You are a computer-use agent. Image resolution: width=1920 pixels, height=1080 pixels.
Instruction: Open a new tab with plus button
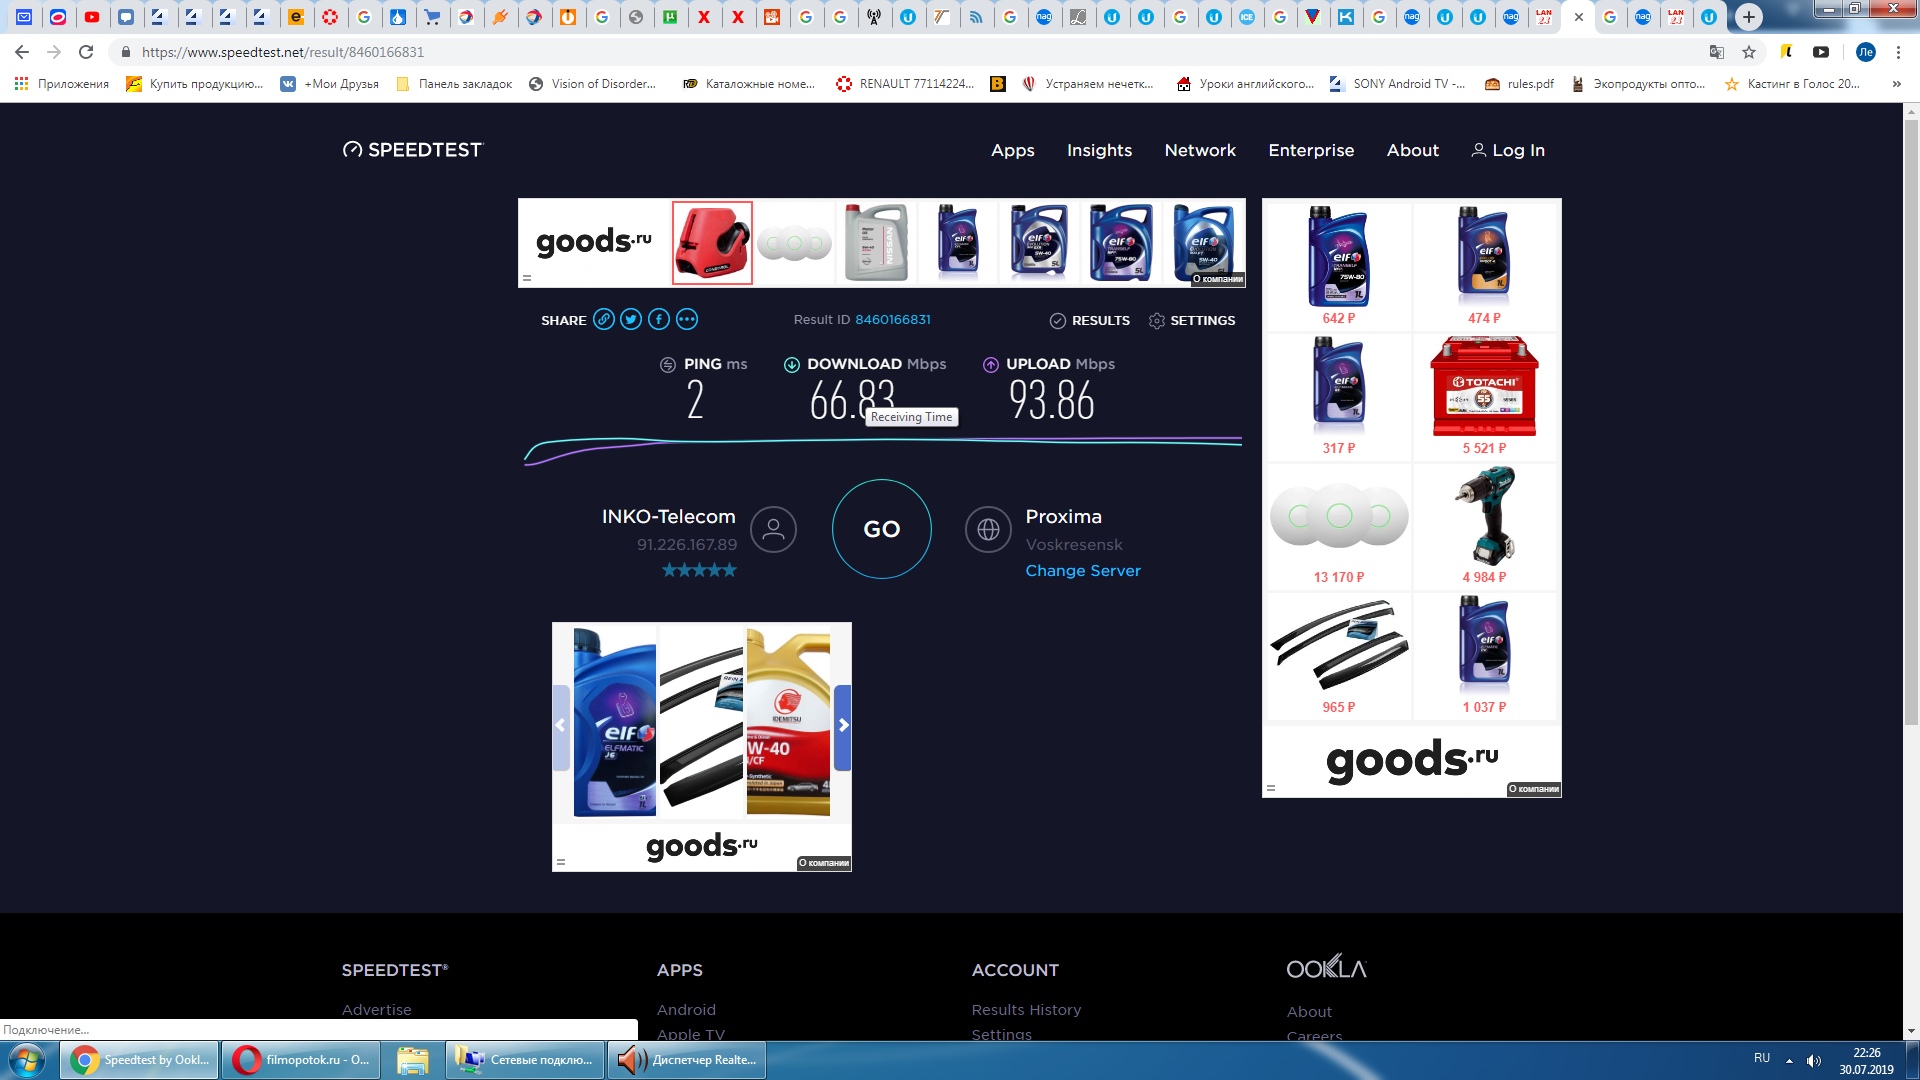(x=1749, y=17)
